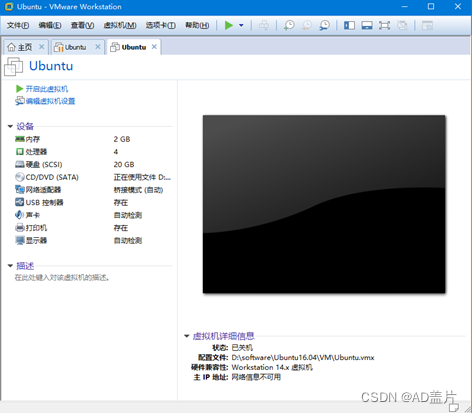Collapse the 描述 description section
472x413 pixels.
[x=10, y=266]
